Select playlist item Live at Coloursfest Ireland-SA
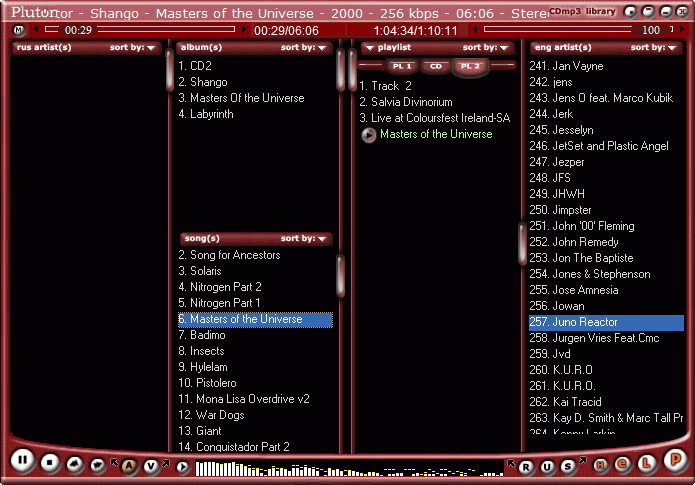Image resolution: width=695 pixels, height=485 pixels. coord(435,118)
